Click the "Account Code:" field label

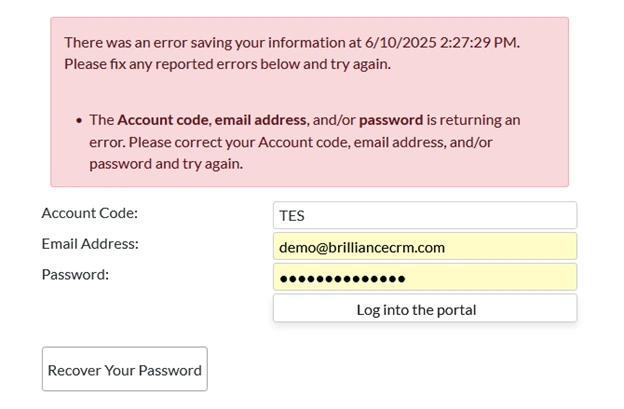coord(89,213)
